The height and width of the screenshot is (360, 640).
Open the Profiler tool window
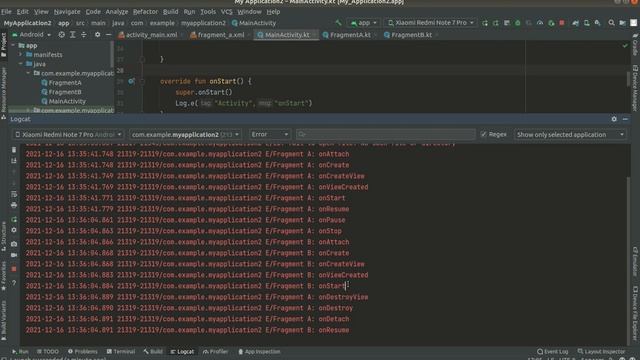pos(215,351)
